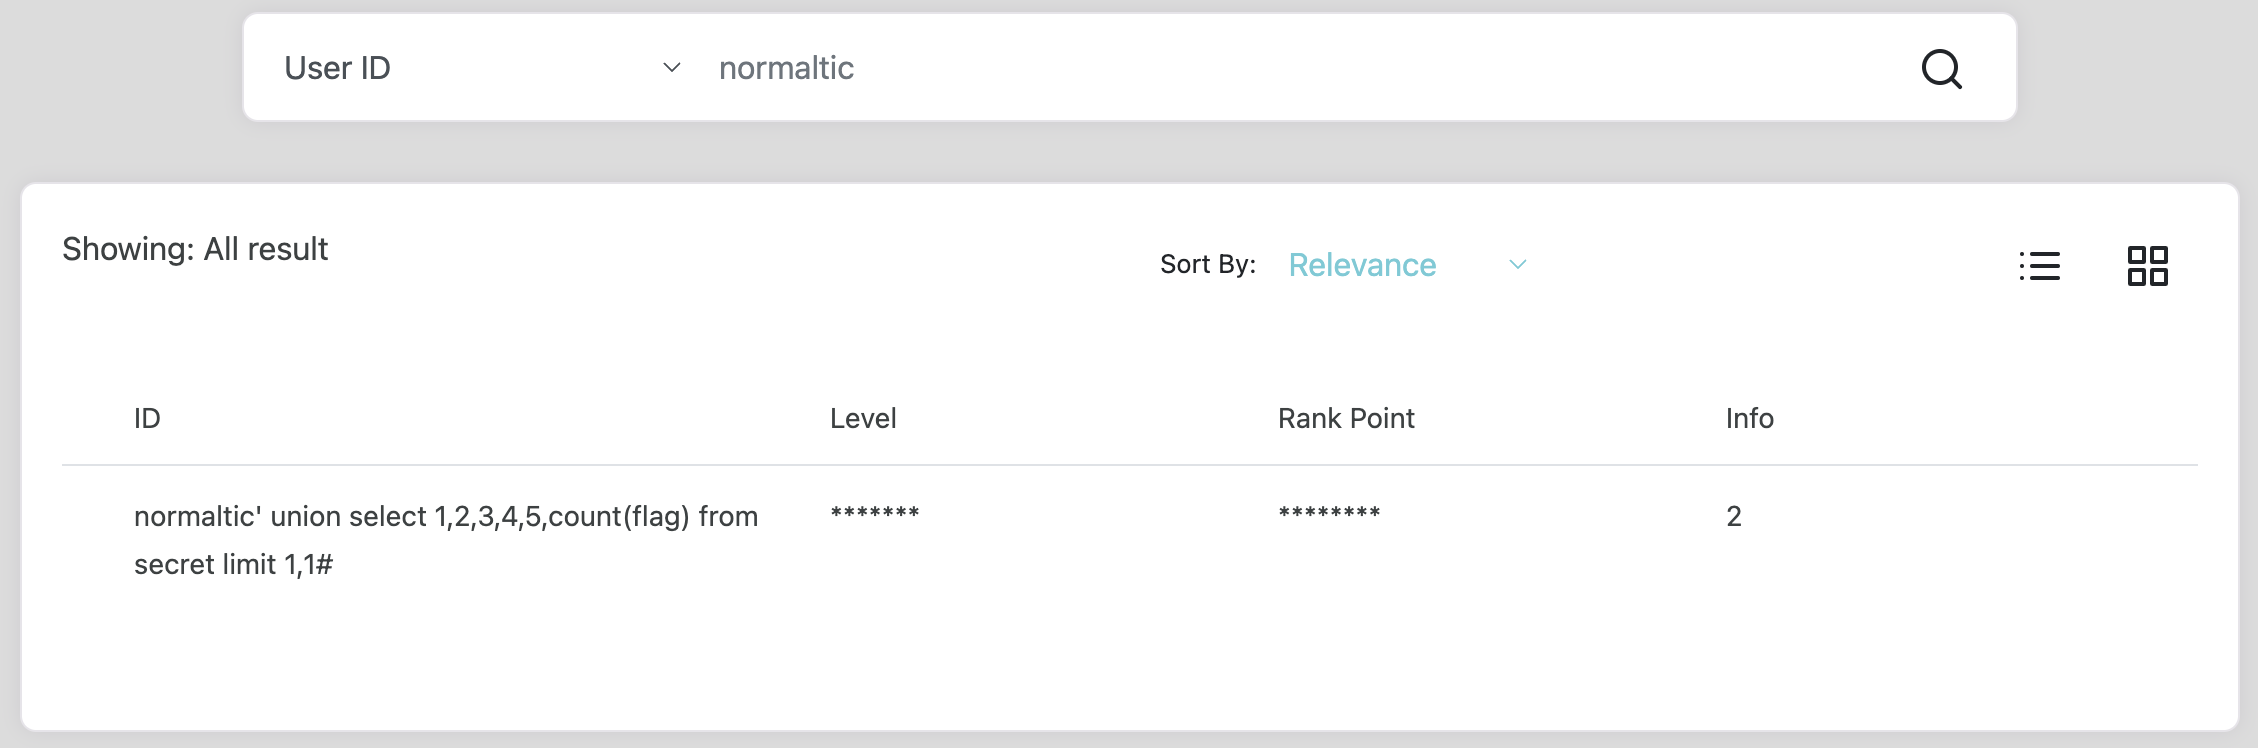This screenshot has height=748, width=2258.
Task: Click the Relevance text in sort selector
Action: coord(1362,265)
